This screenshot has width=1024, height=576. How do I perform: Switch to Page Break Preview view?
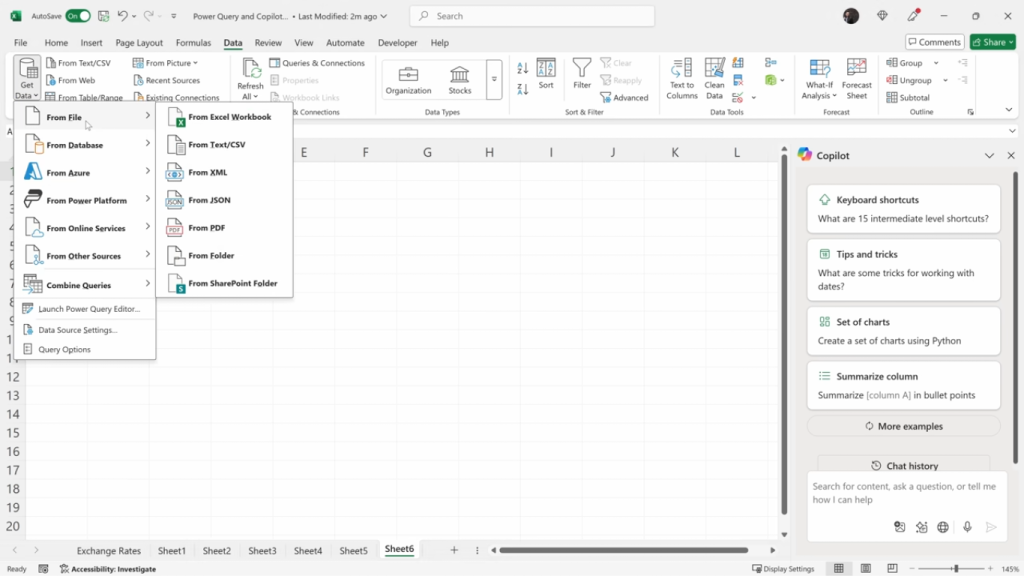(894, 568)
